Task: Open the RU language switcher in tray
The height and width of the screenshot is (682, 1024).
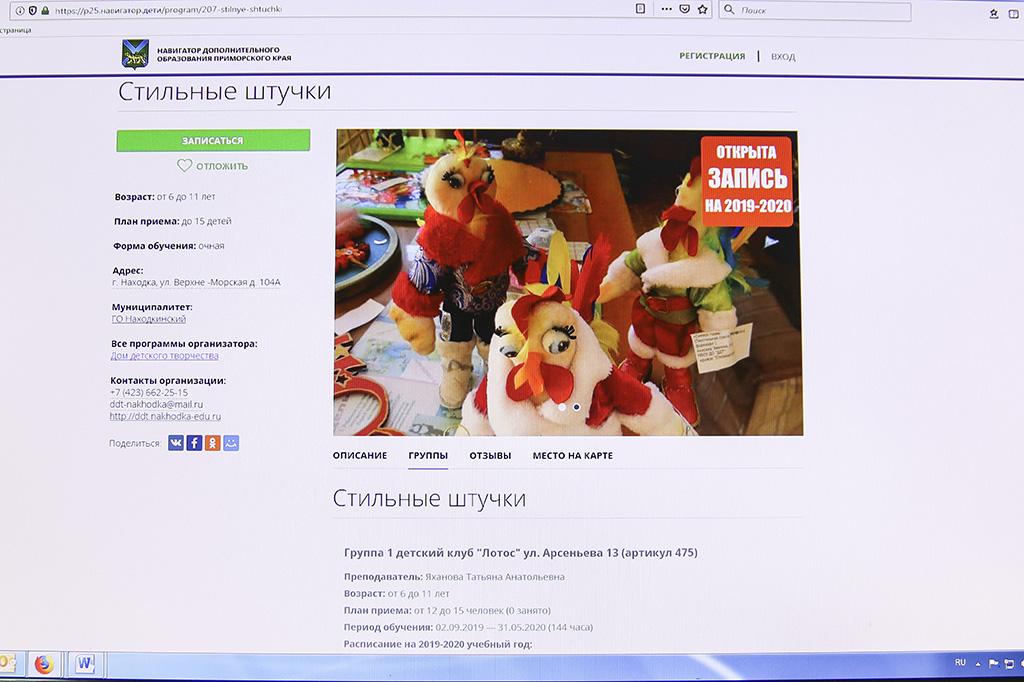Action: [x=960, y=662]
